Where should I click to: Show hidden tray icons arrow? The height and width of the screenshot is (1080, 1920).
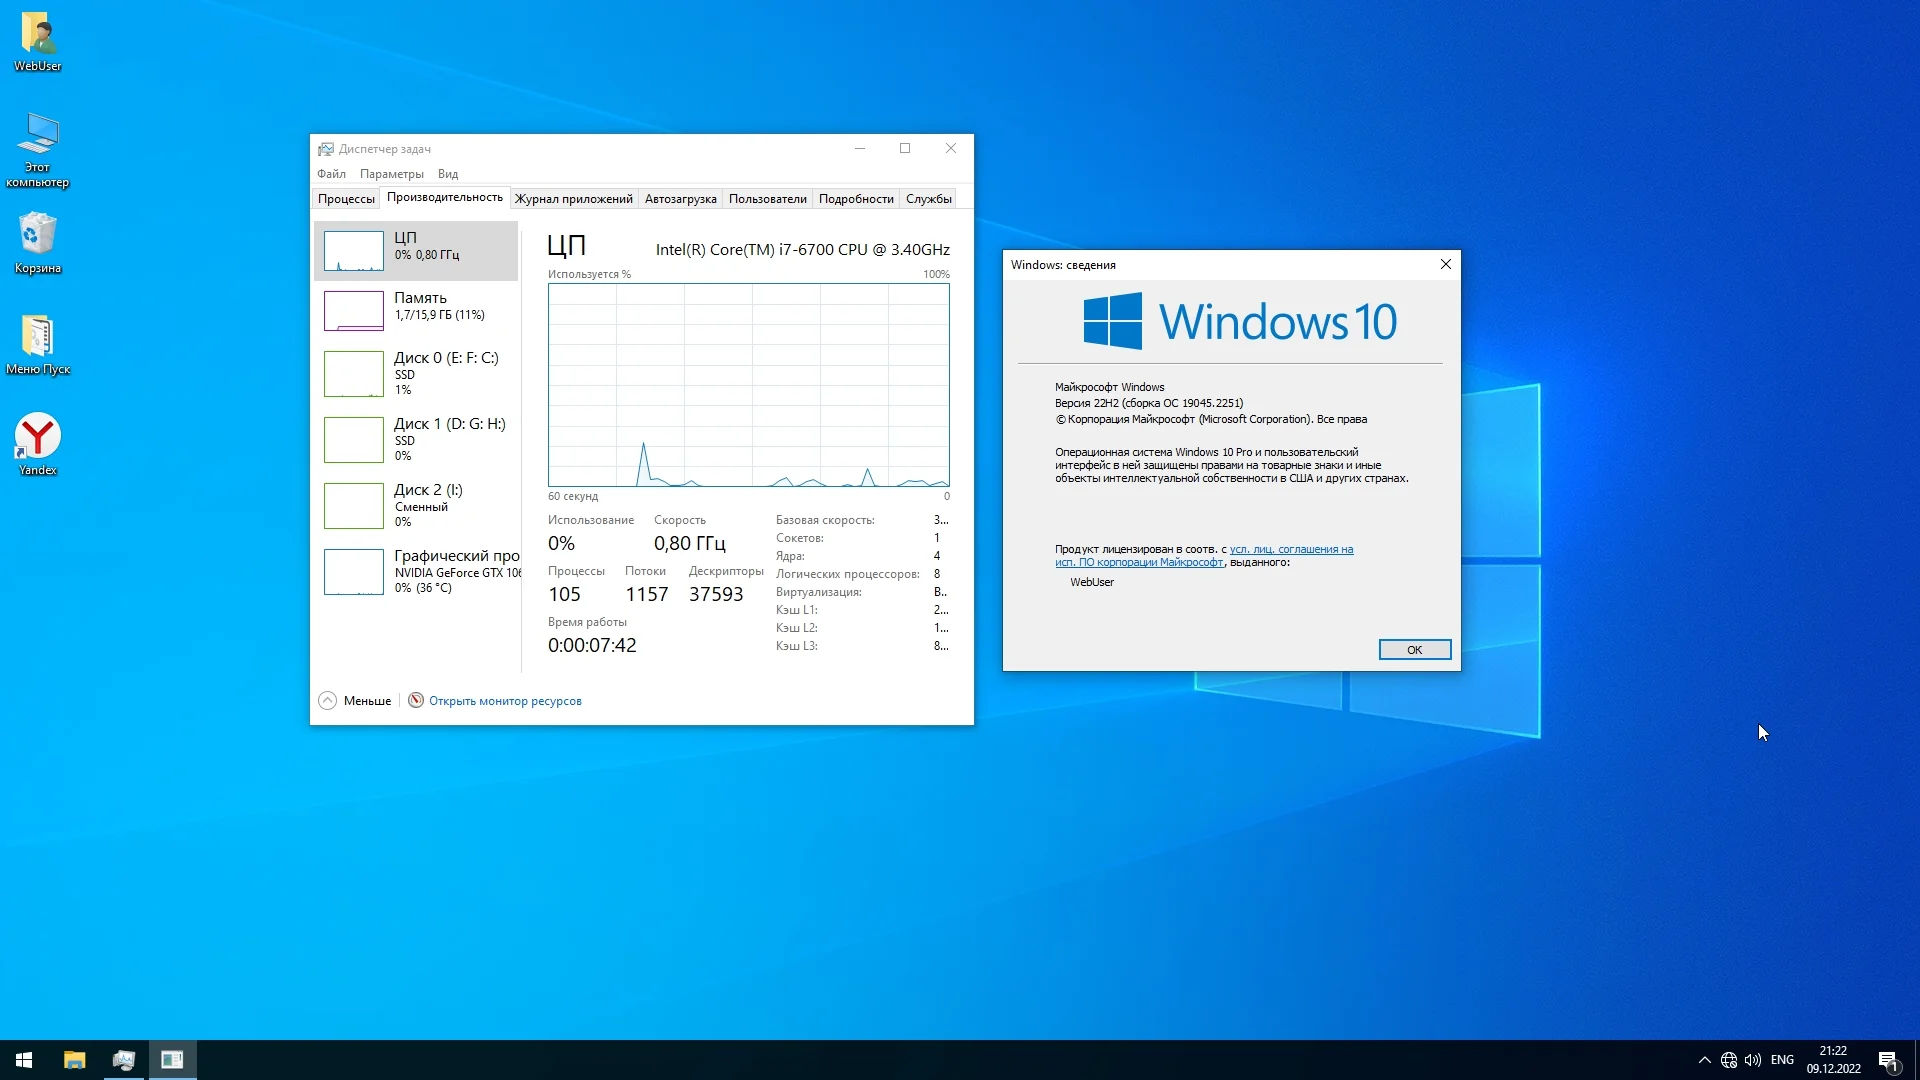(1705, 1060)
